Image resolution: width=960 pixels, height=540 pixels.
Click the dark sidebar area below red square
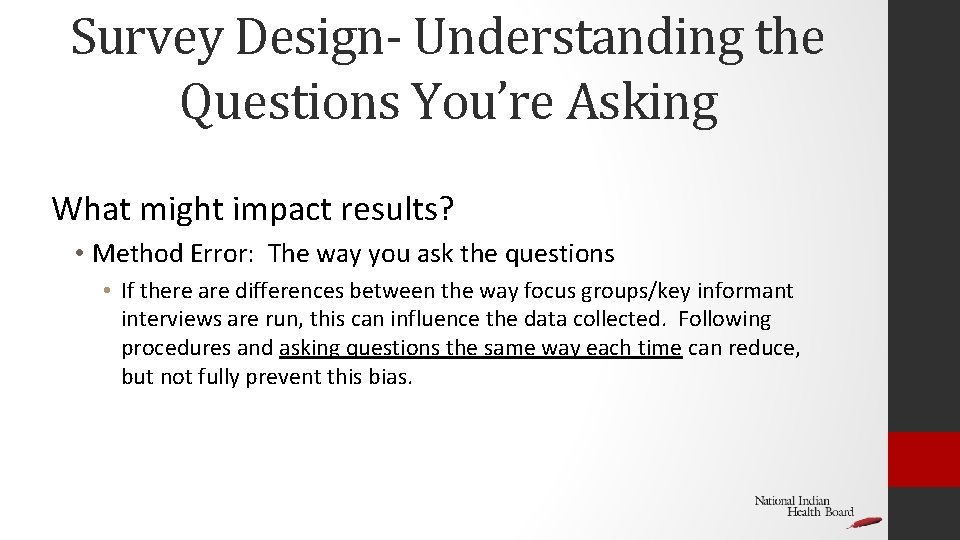coord(924,514)
